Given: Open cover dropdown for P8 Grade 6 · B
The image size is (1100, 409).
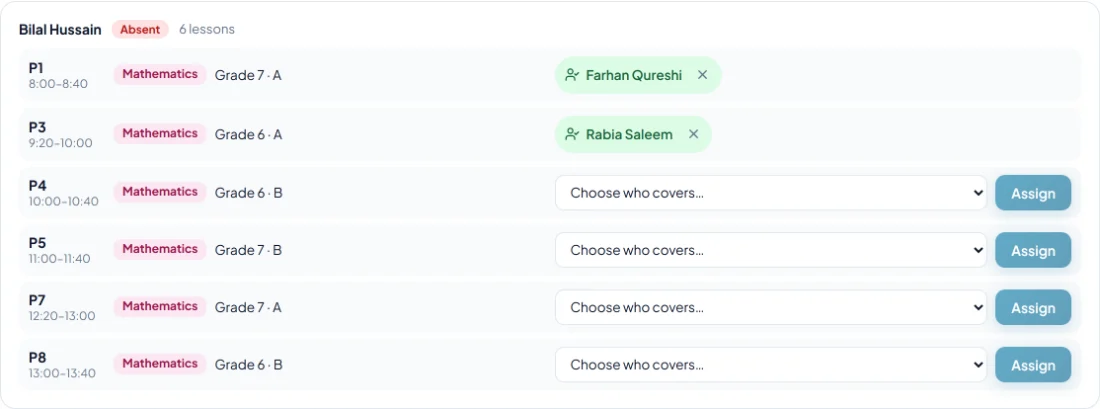Looking at the screenshot, I should coord(771,365).
